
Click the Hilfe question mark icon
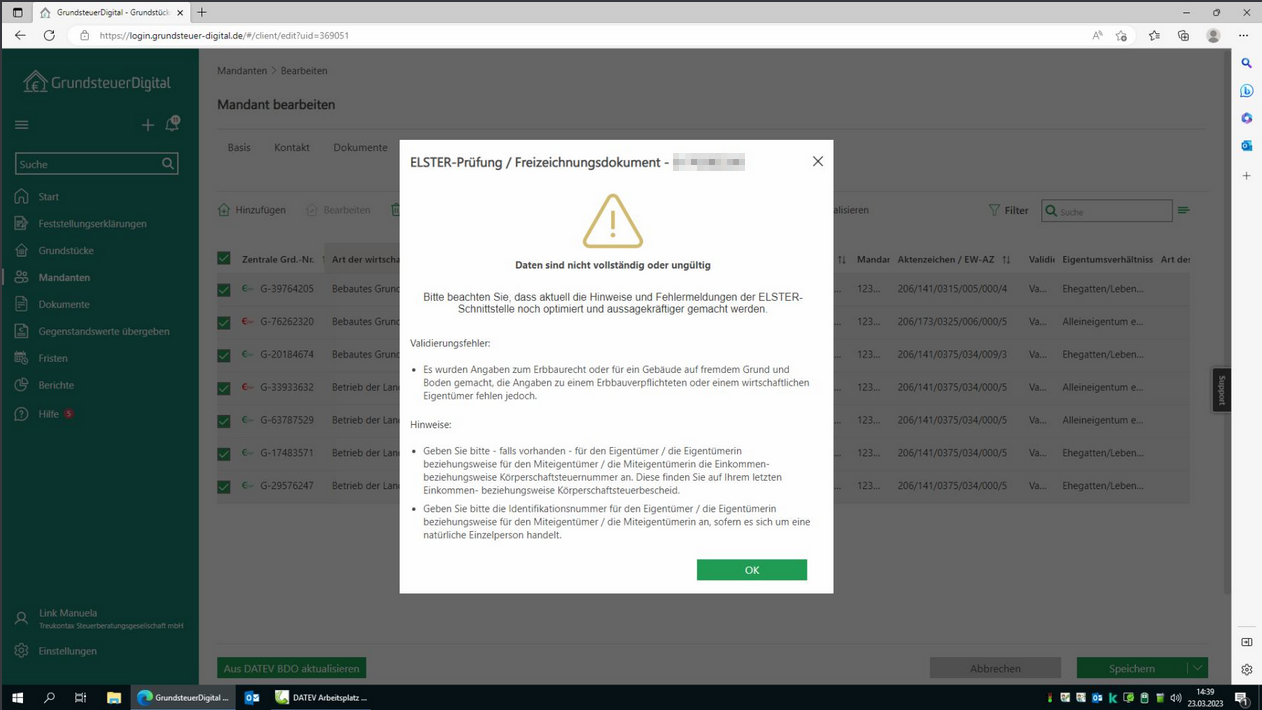[22, 414]
